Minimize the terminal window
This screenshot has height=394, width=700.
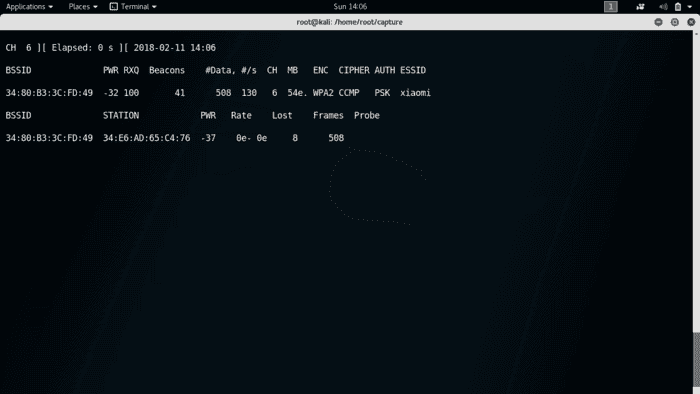coord(658,22)
